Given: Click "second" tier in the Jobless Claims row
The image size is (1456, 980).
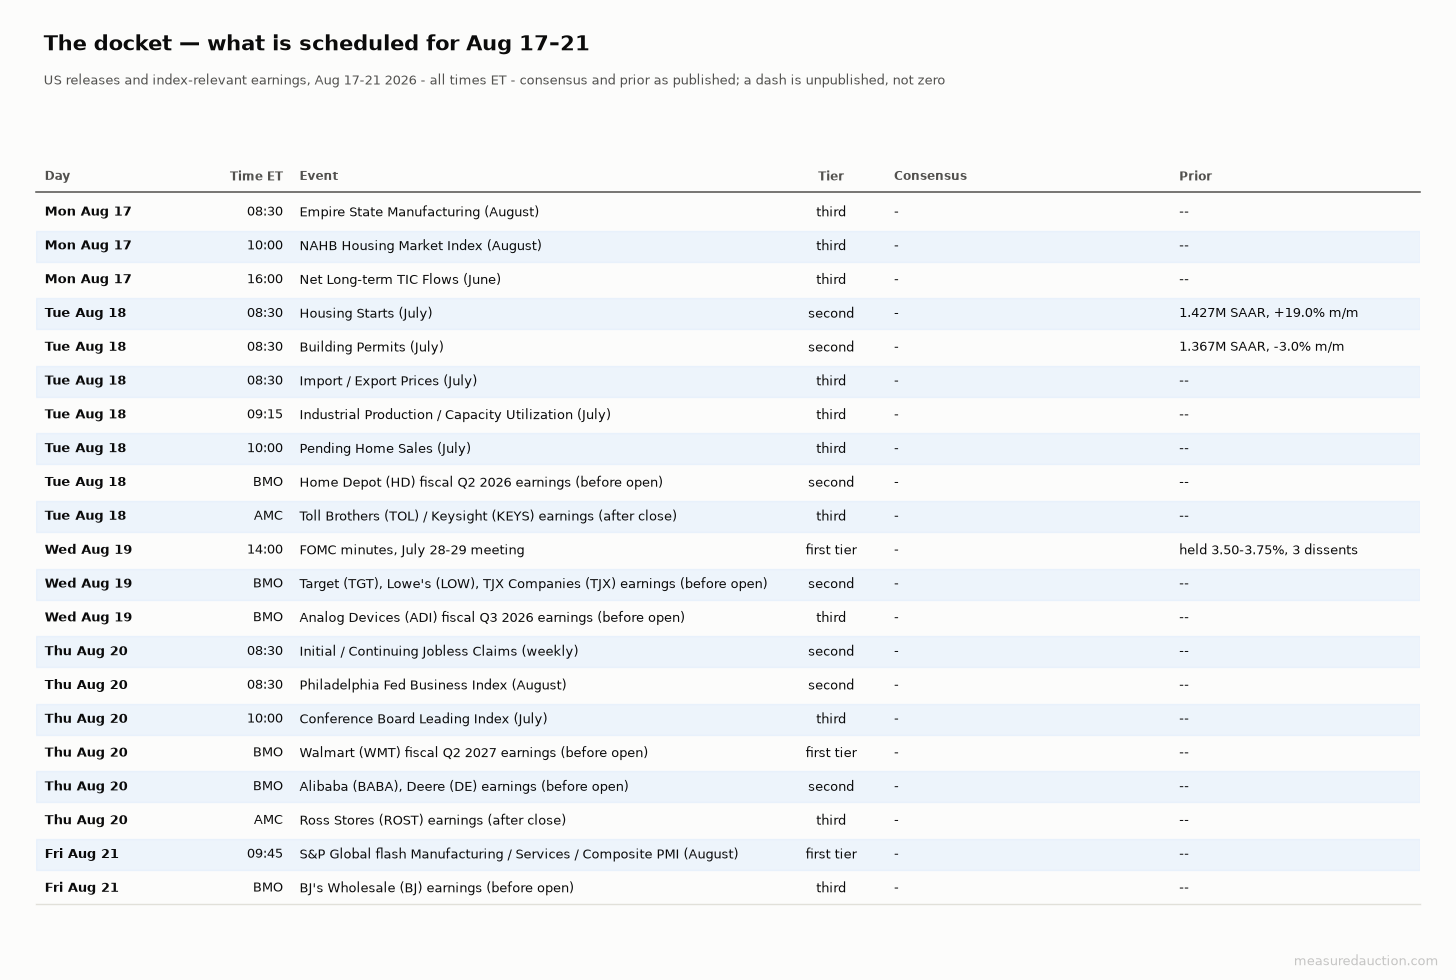Looking at the screenshot, I should 831,651.
